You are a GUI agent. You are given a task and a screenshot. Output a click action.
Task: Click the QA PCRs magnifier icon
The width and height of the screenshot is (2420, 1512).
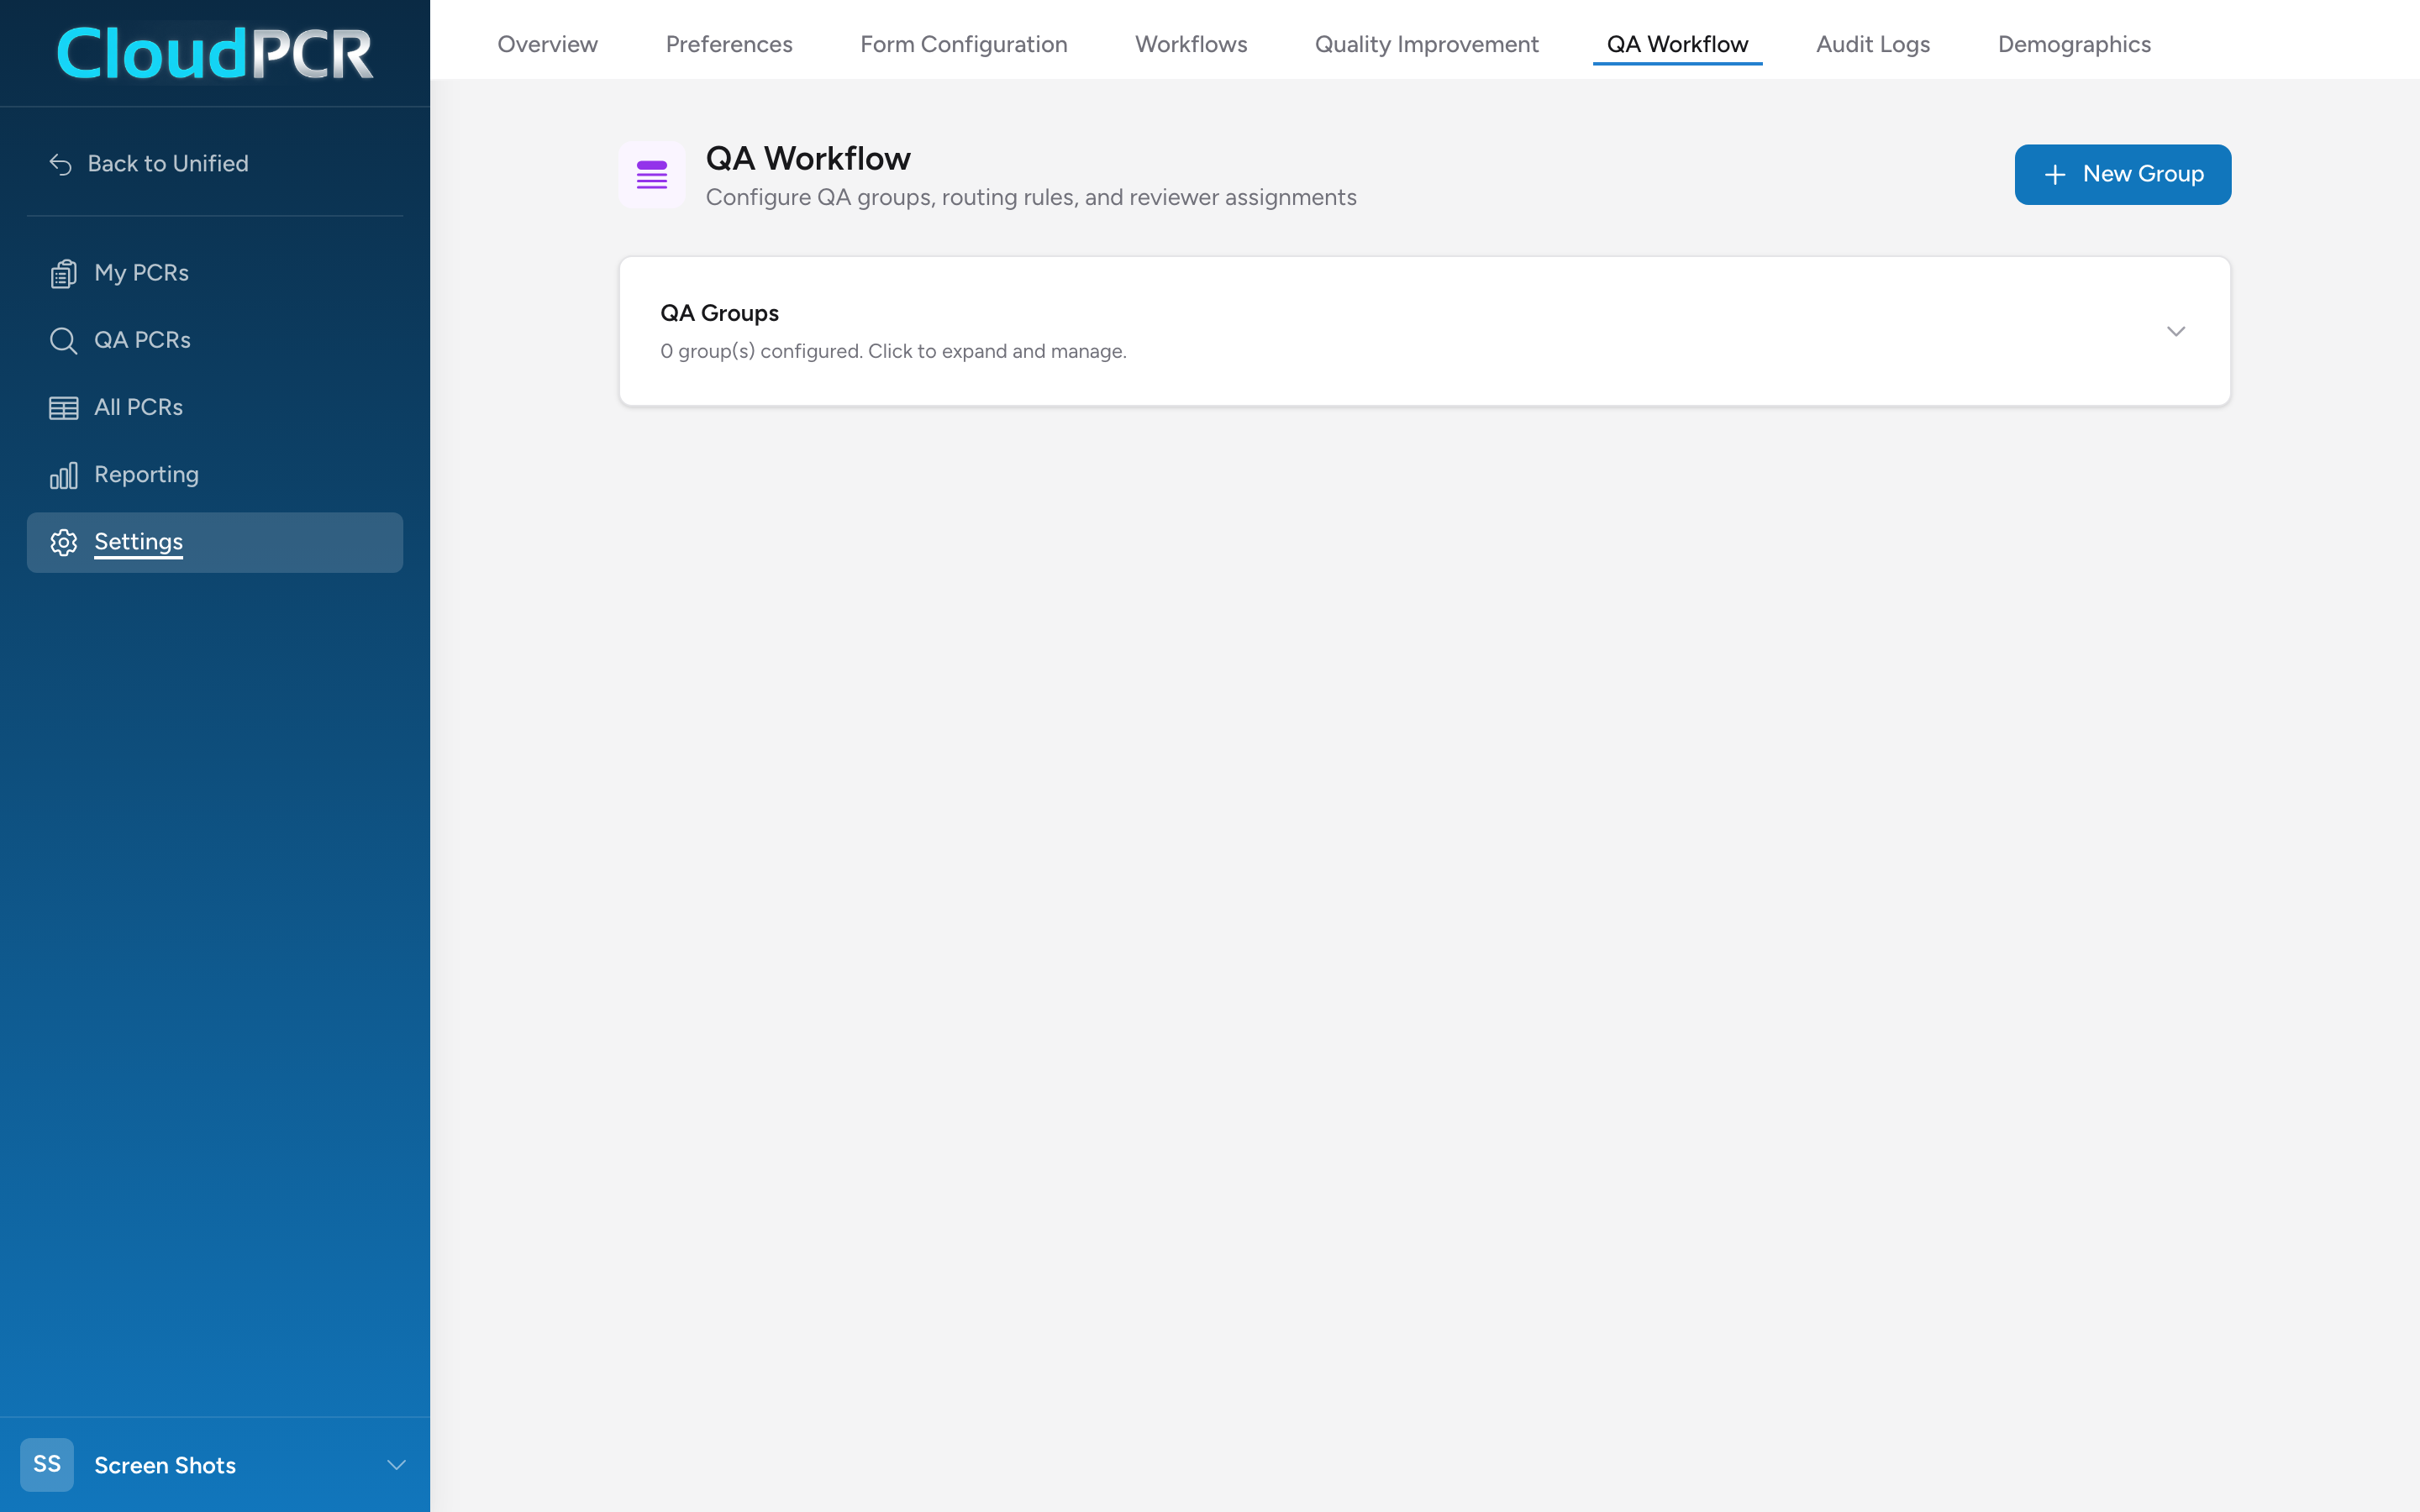[63, 340]
